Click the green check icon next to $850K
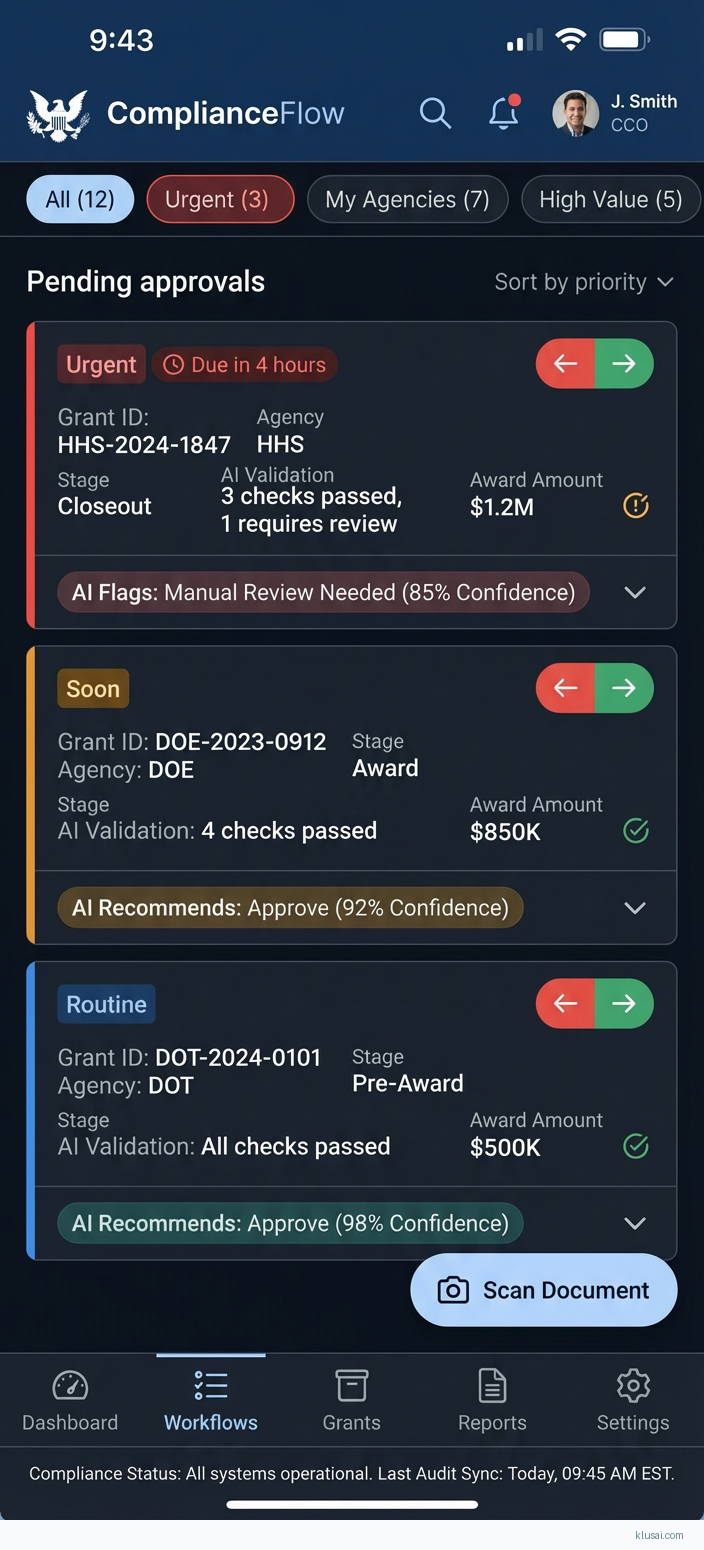704x1550 pixels. pos(635,831)
